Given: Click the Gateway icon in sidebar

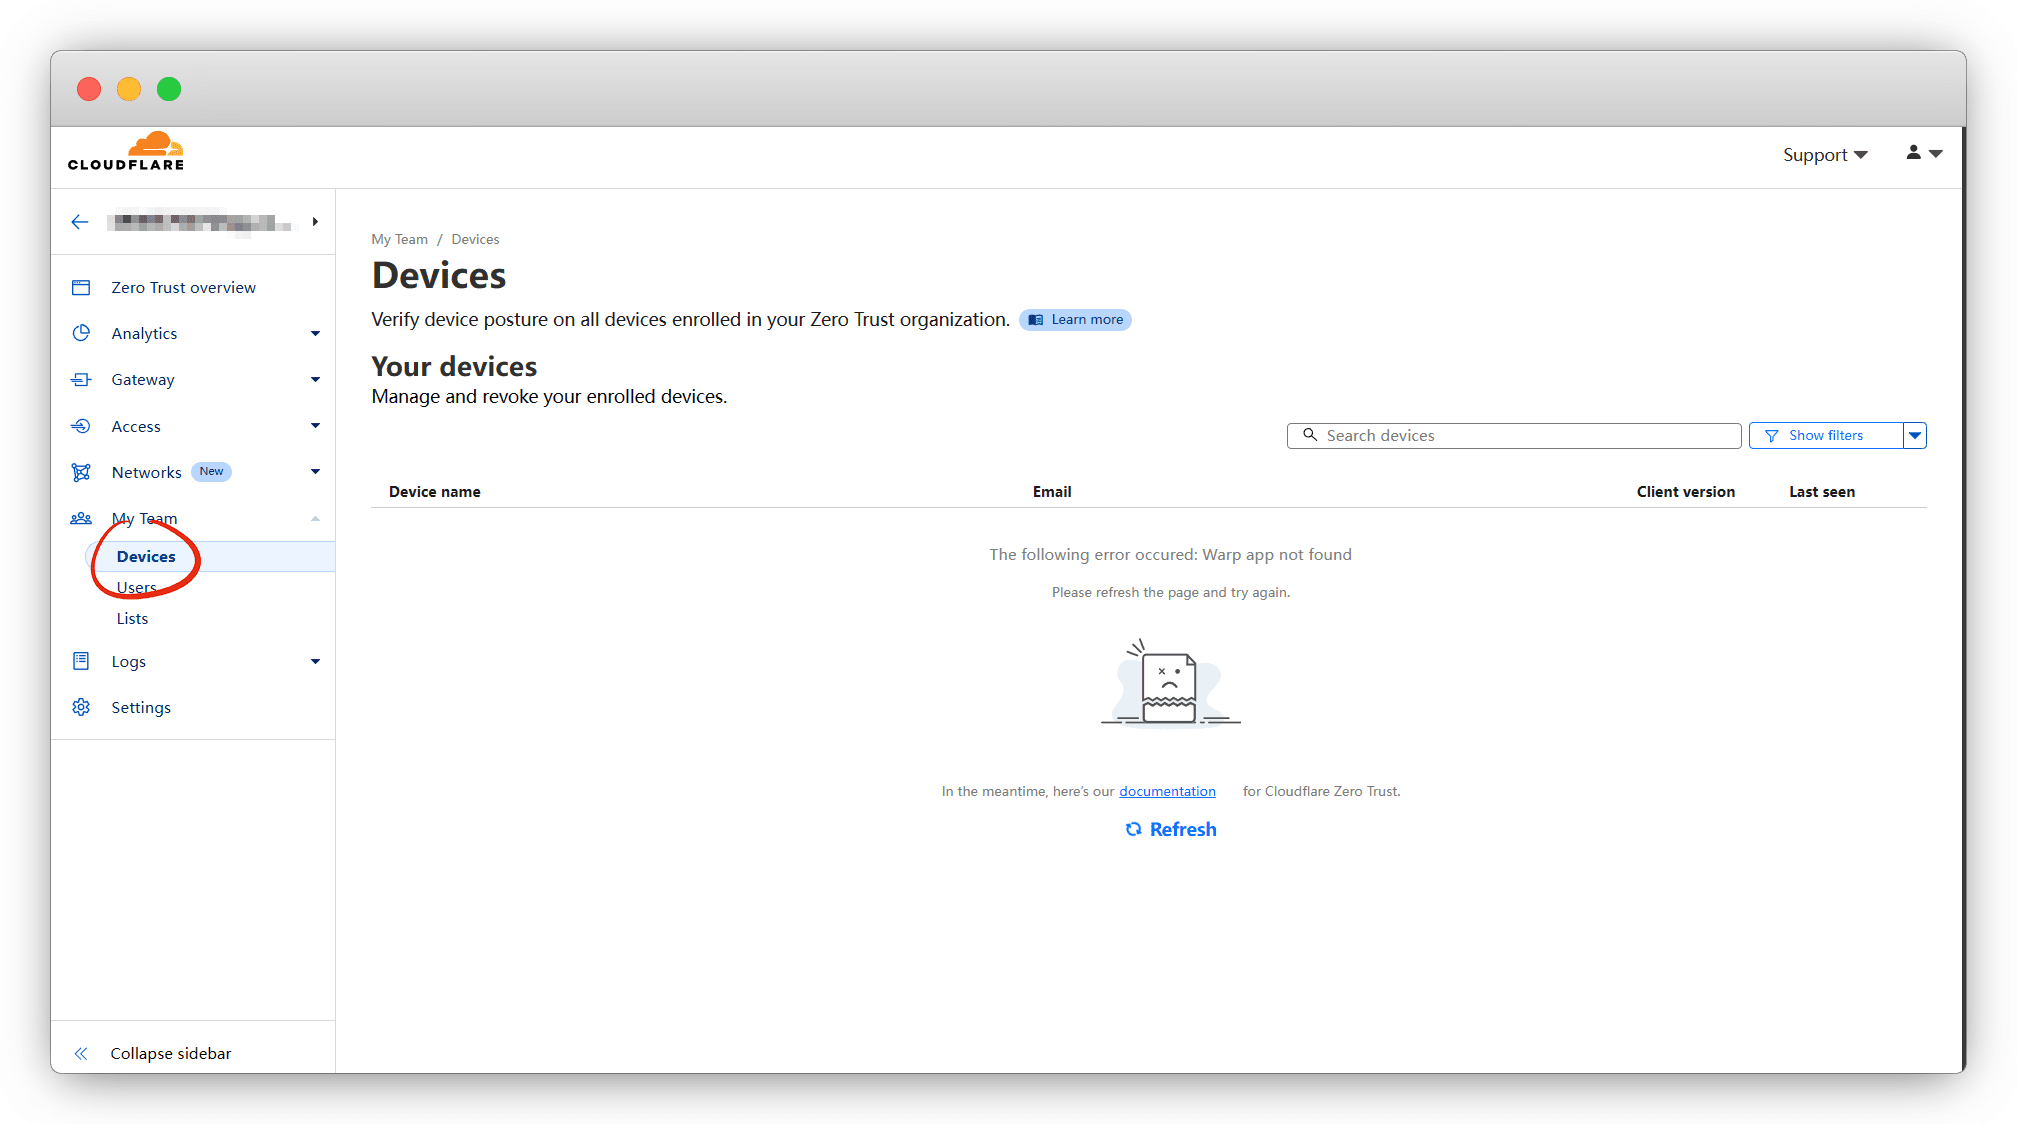Looking at the screenshot, I should (81, 380).
